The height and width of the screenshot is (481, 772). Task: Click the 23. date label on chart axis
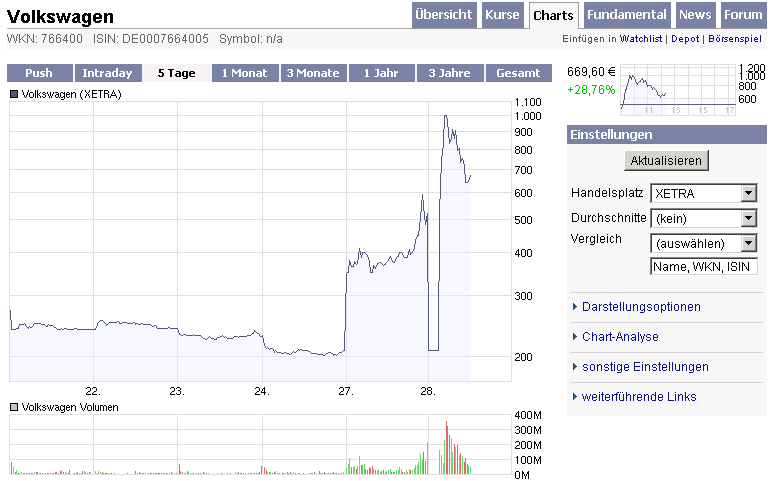[177, 391]
